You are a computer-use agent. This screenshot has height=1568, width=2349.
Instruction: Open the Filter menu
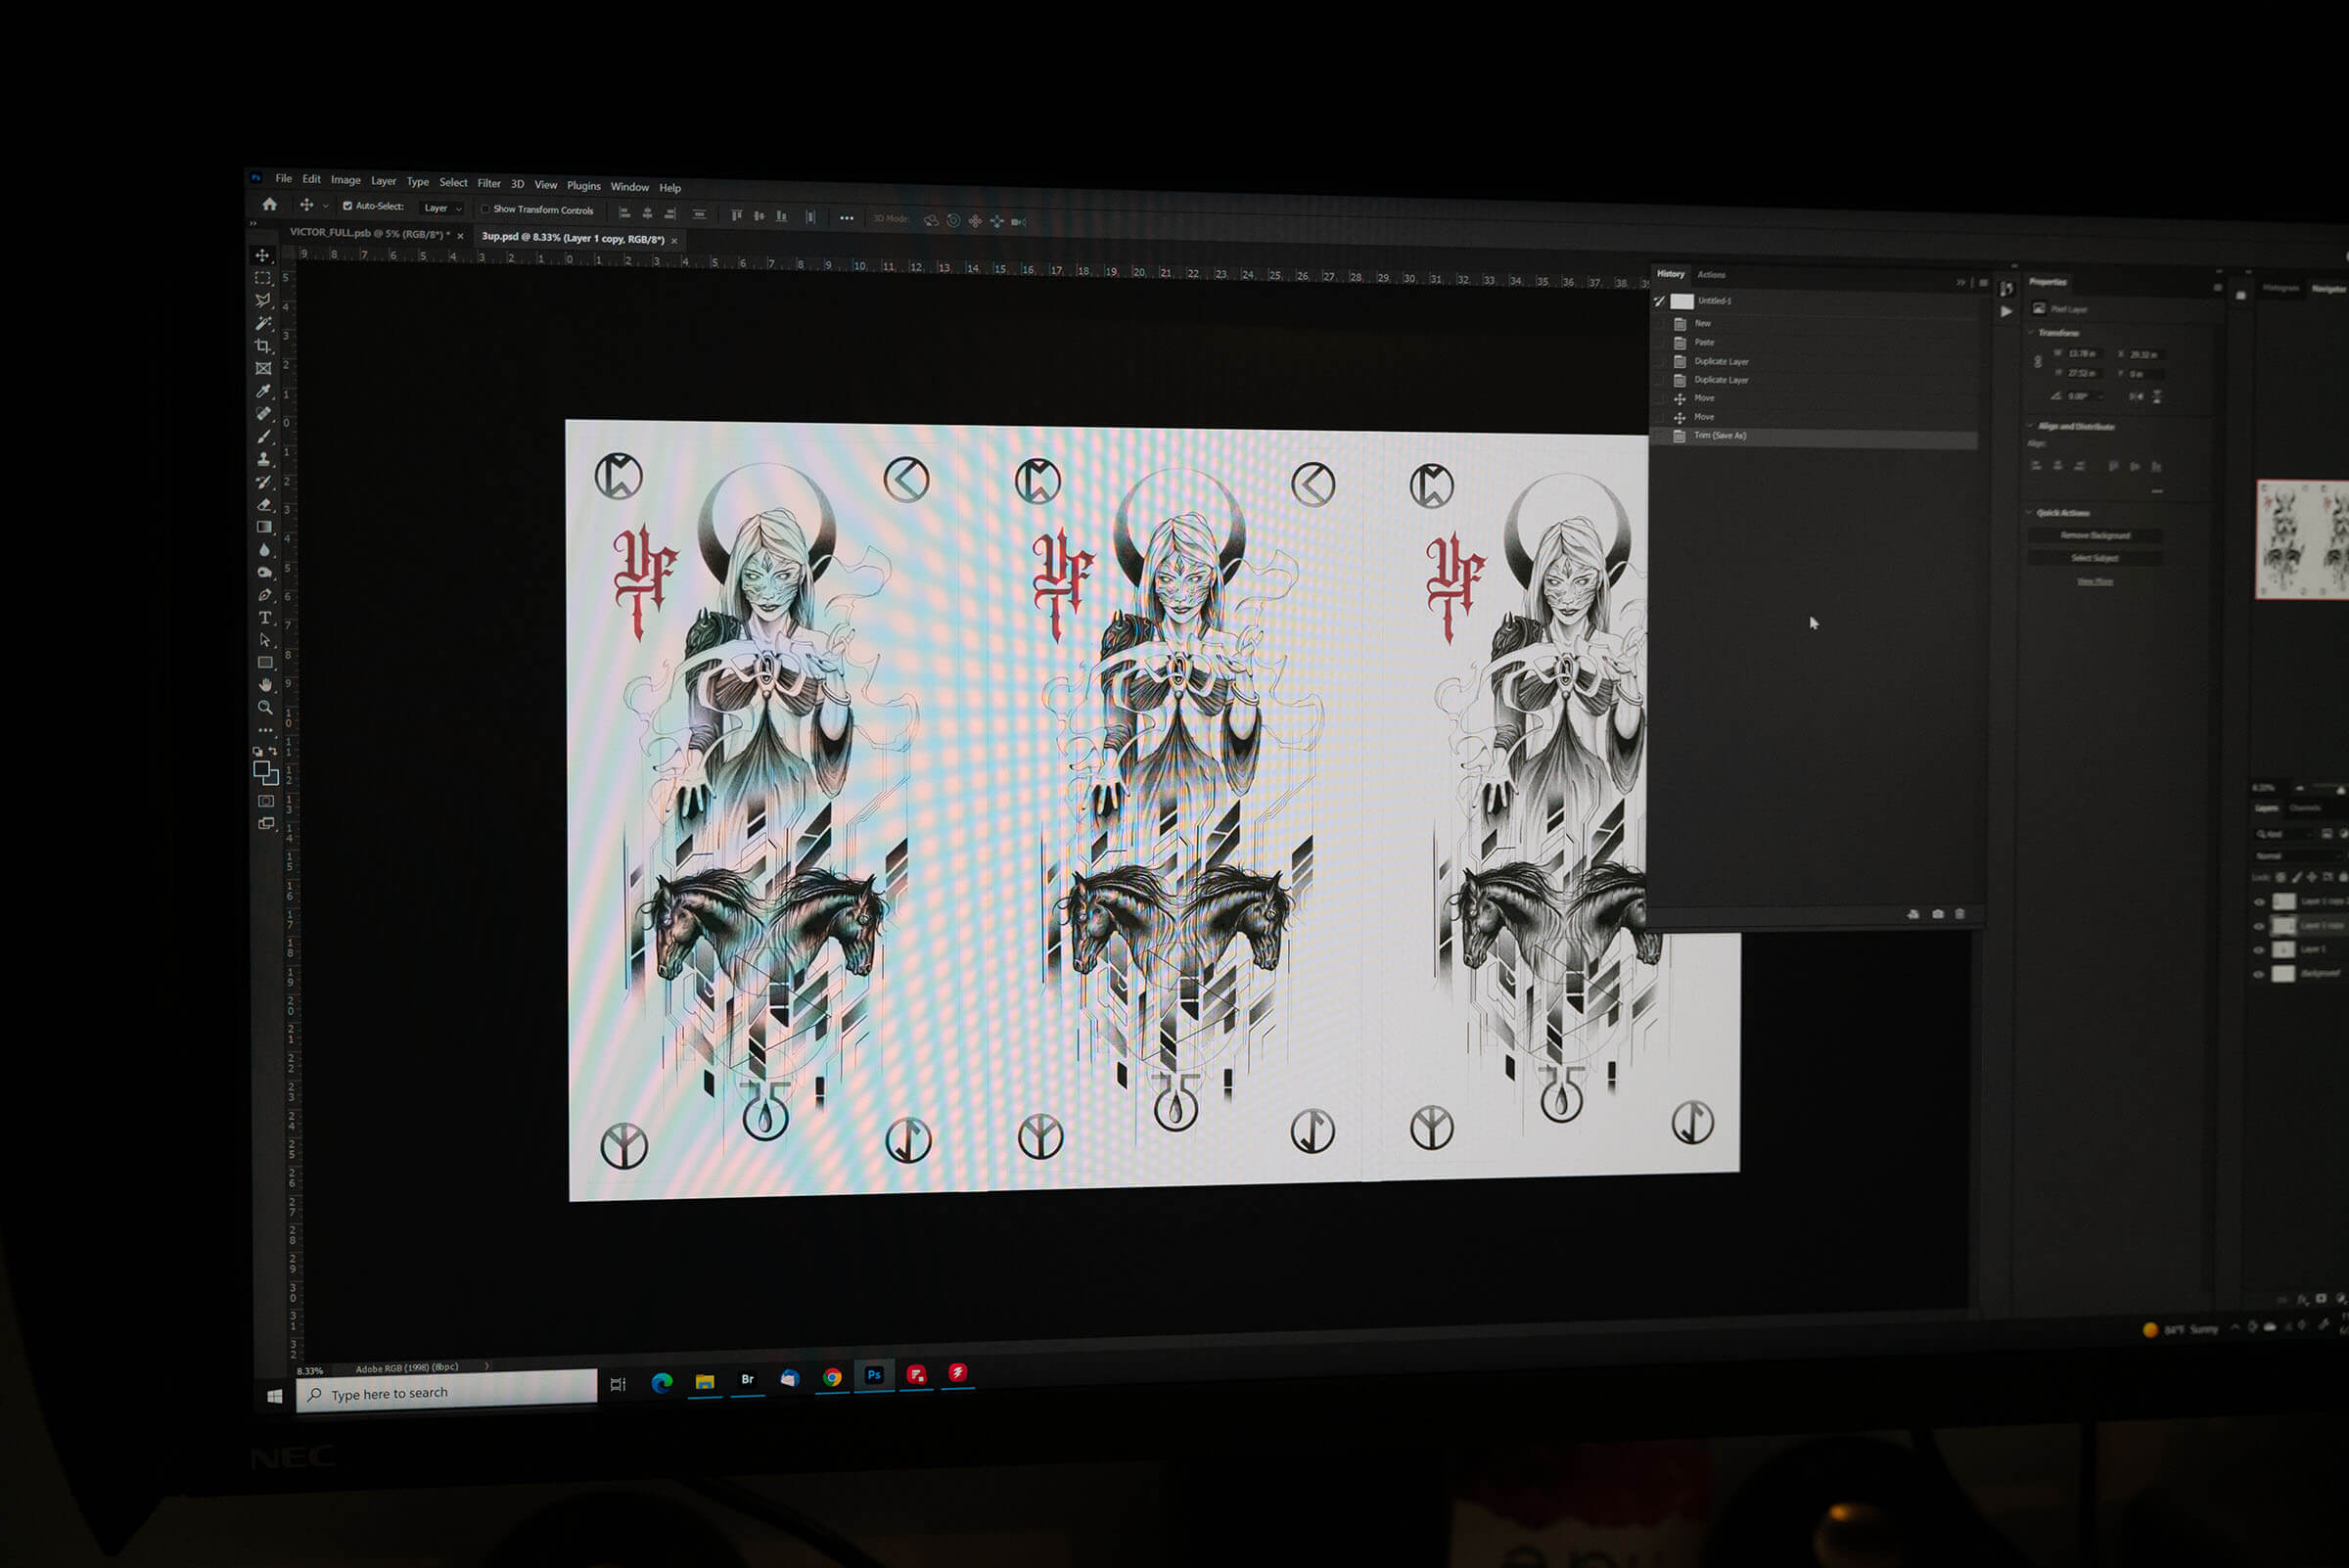[x=488, y=183]
